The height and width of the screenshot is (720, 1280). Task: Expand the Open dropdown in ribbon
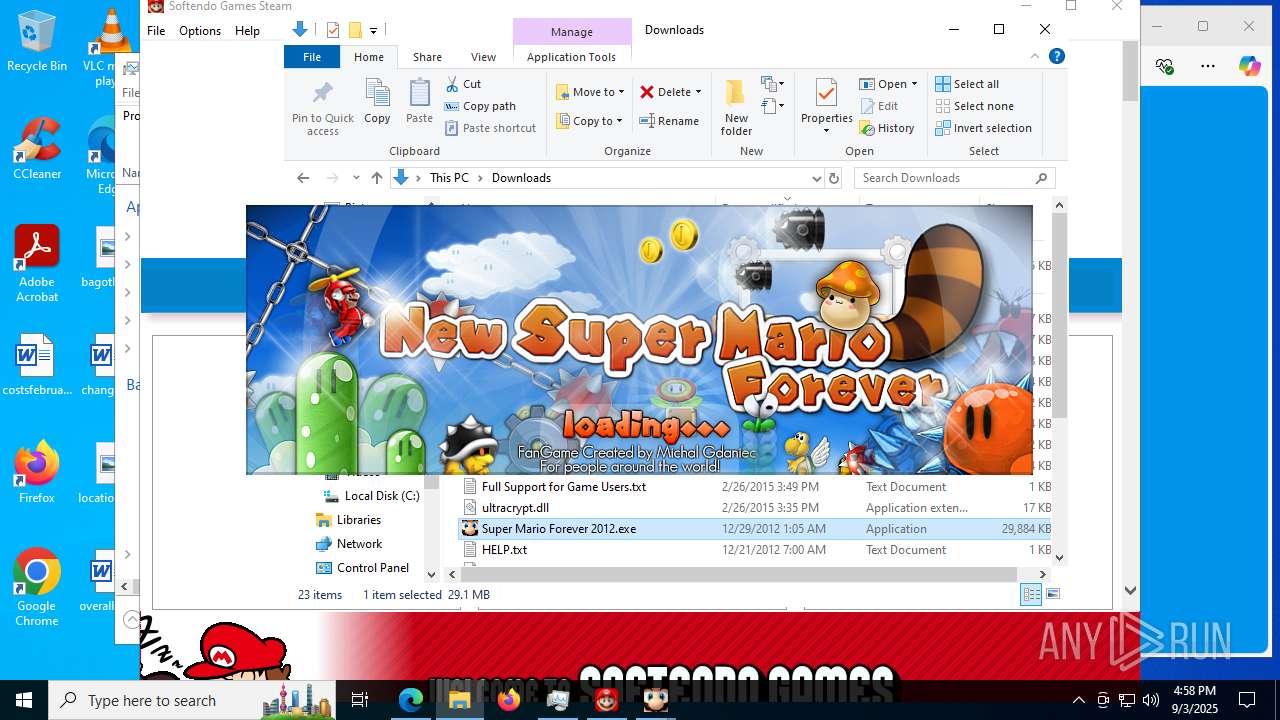[914, 84]
